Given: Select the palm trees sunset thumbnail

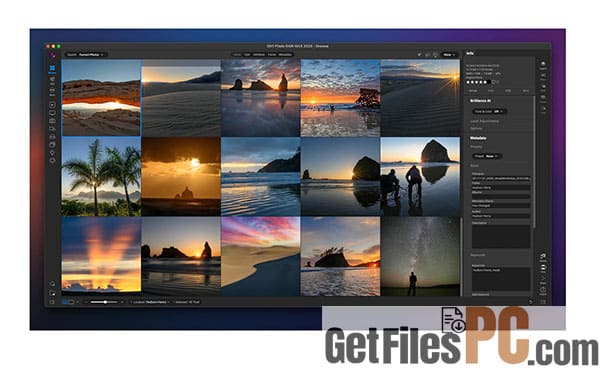Looking at the screenshot, I should pyautogui.click(x=101, y=177).
